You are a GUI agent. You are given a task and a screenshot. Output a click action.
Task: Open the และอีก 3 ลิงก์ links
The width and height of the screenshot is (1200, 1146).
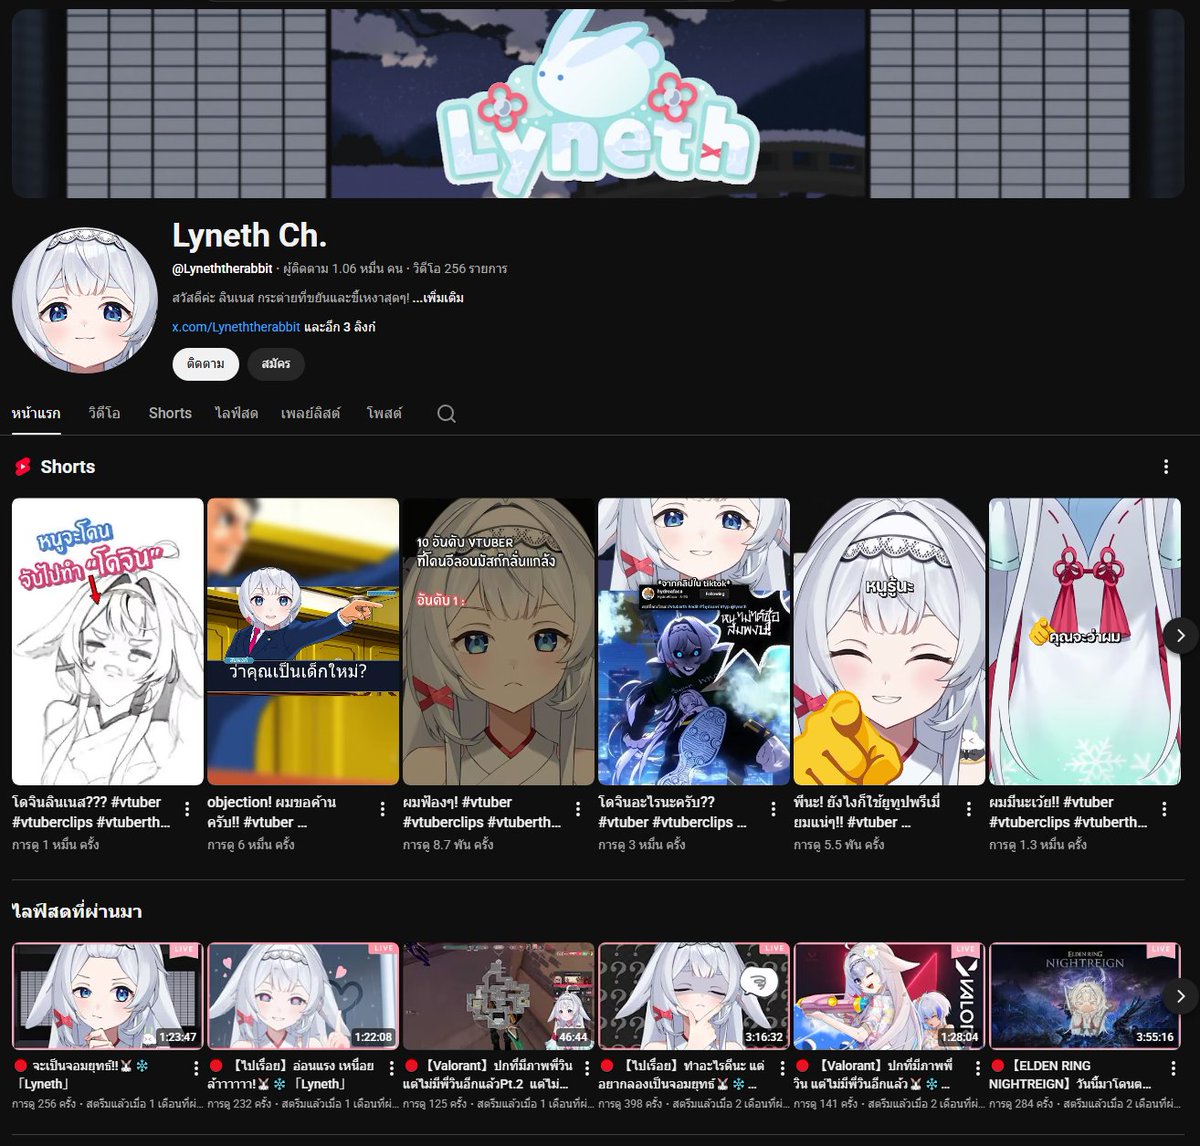(340, 327)
